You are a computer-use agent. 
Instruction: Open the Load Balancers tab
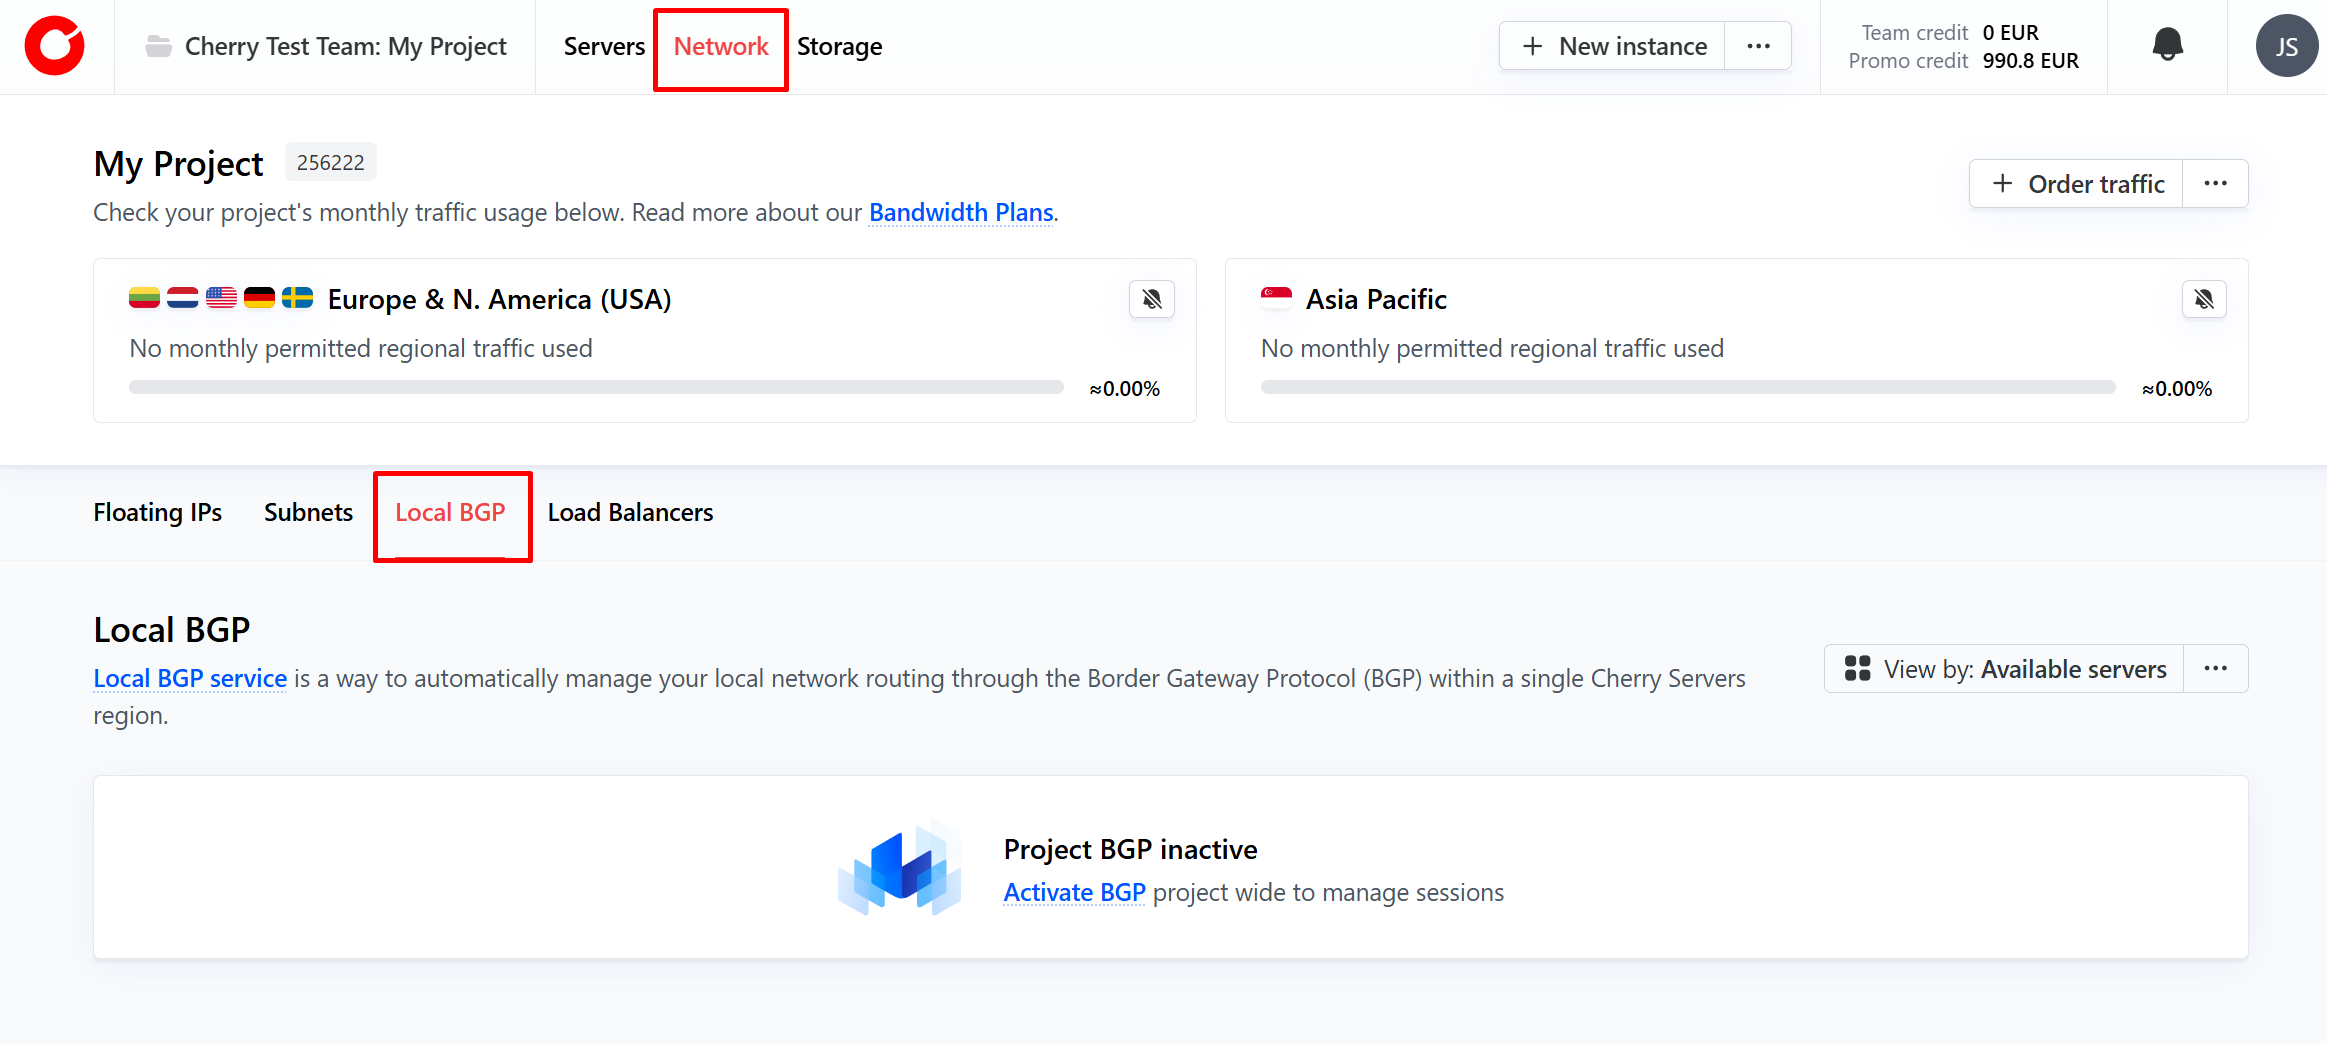[x=630, y=512]
